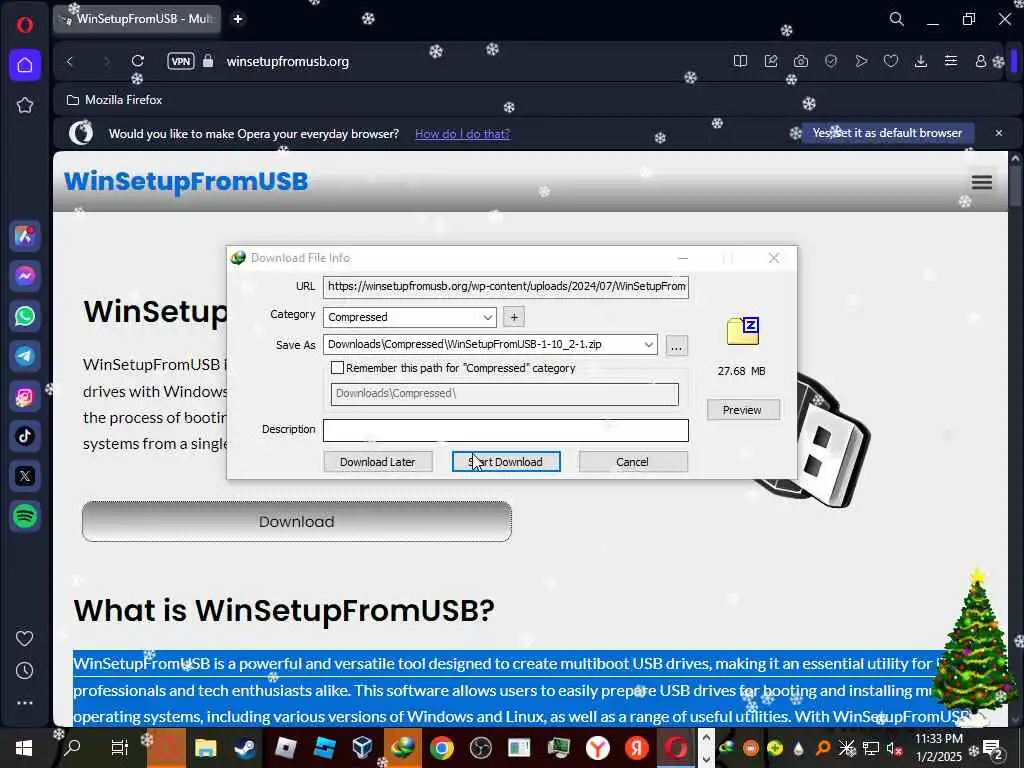This screenshot has width=1024, height=768.
Task: Check 'Remember this path for Compressed category'
Action: pos(337,368)
